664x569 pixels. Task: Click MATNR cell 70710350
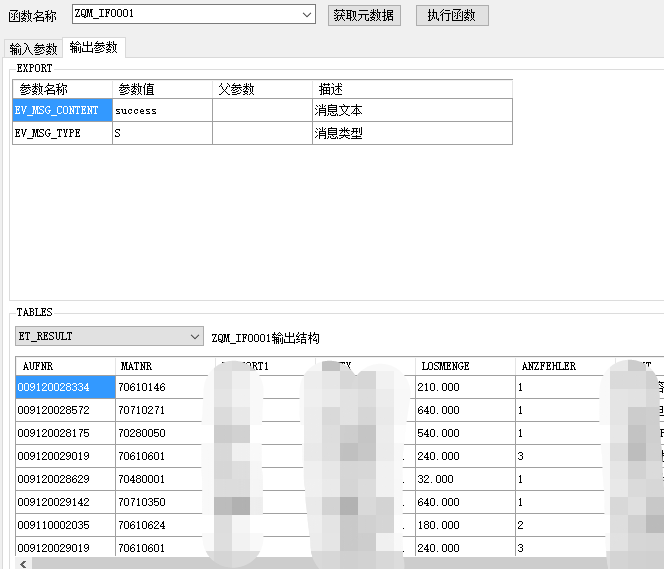[x=165, y=502]
